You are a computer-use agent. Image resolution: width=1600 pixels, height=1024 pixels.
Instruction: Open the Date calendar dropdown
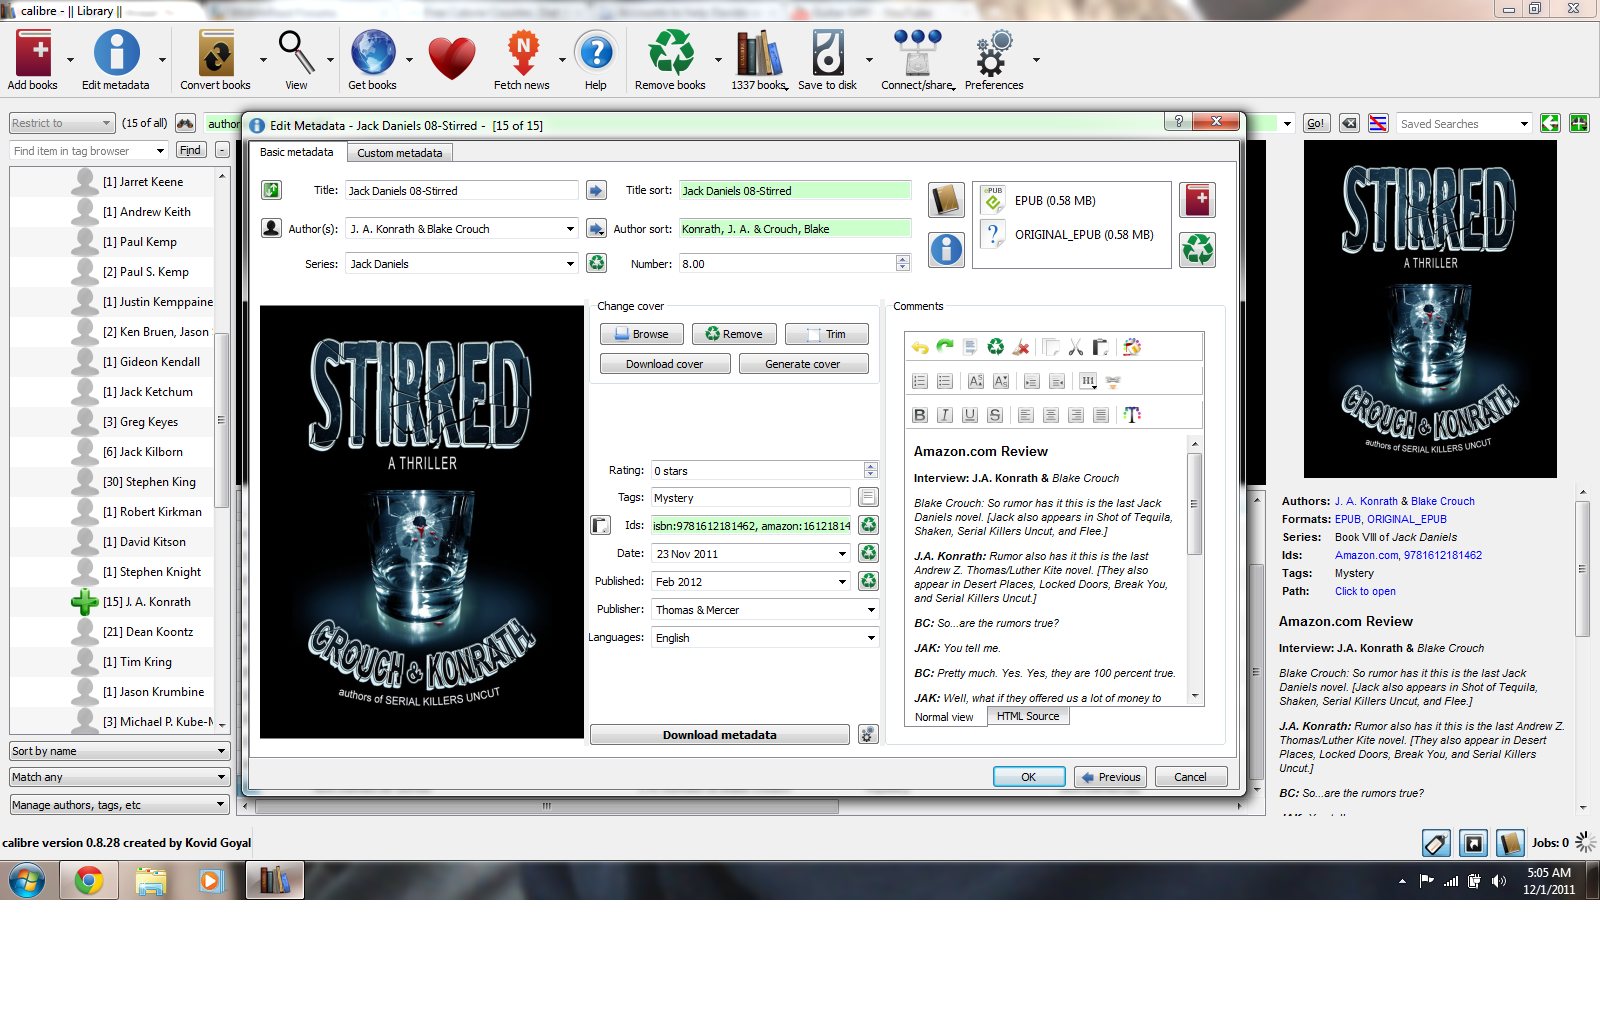(x=842, y=553)
